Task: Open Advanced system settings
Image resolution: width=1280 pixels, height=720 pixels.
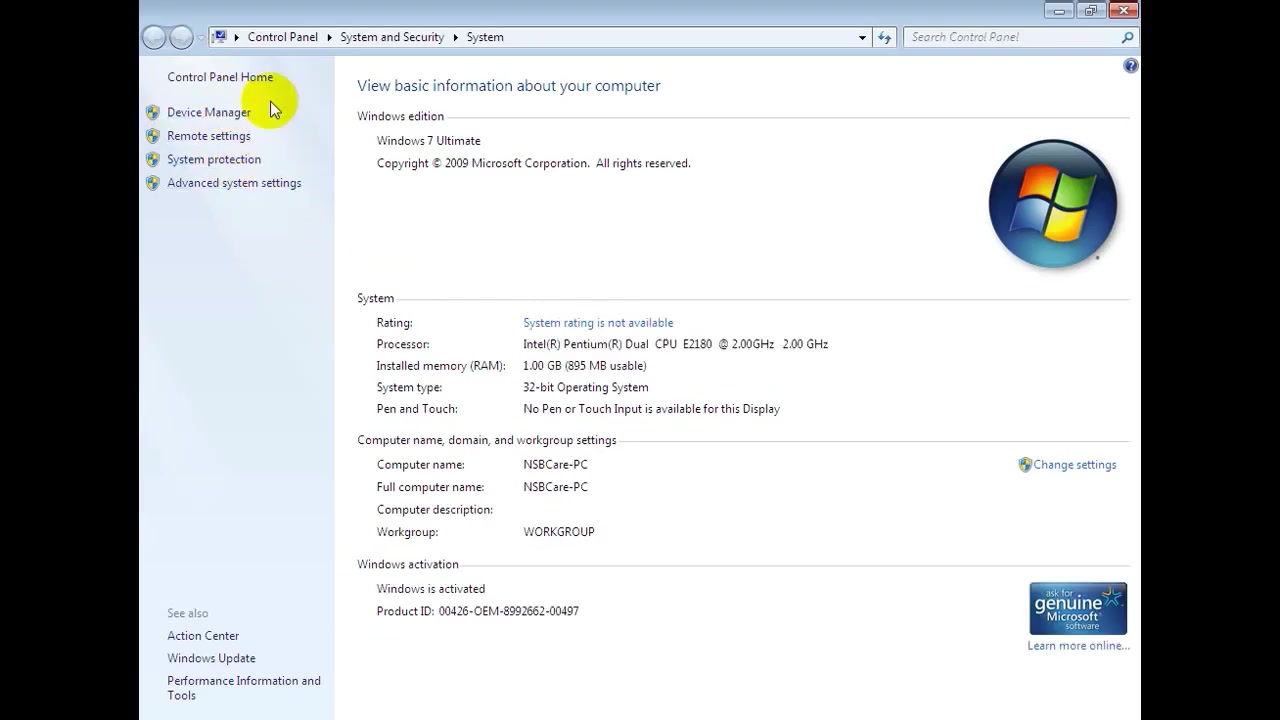Action: (234, 183)
